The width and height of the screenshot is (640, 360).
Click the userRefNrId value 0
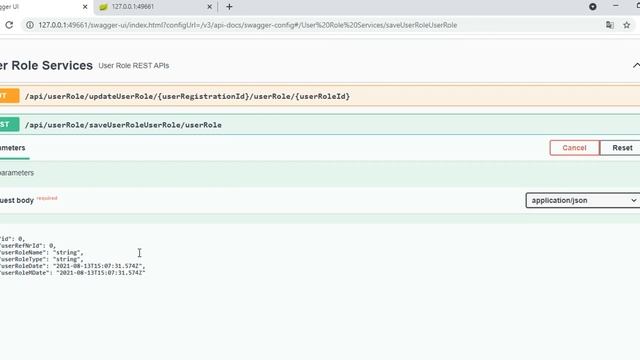(x=51, y=246)
